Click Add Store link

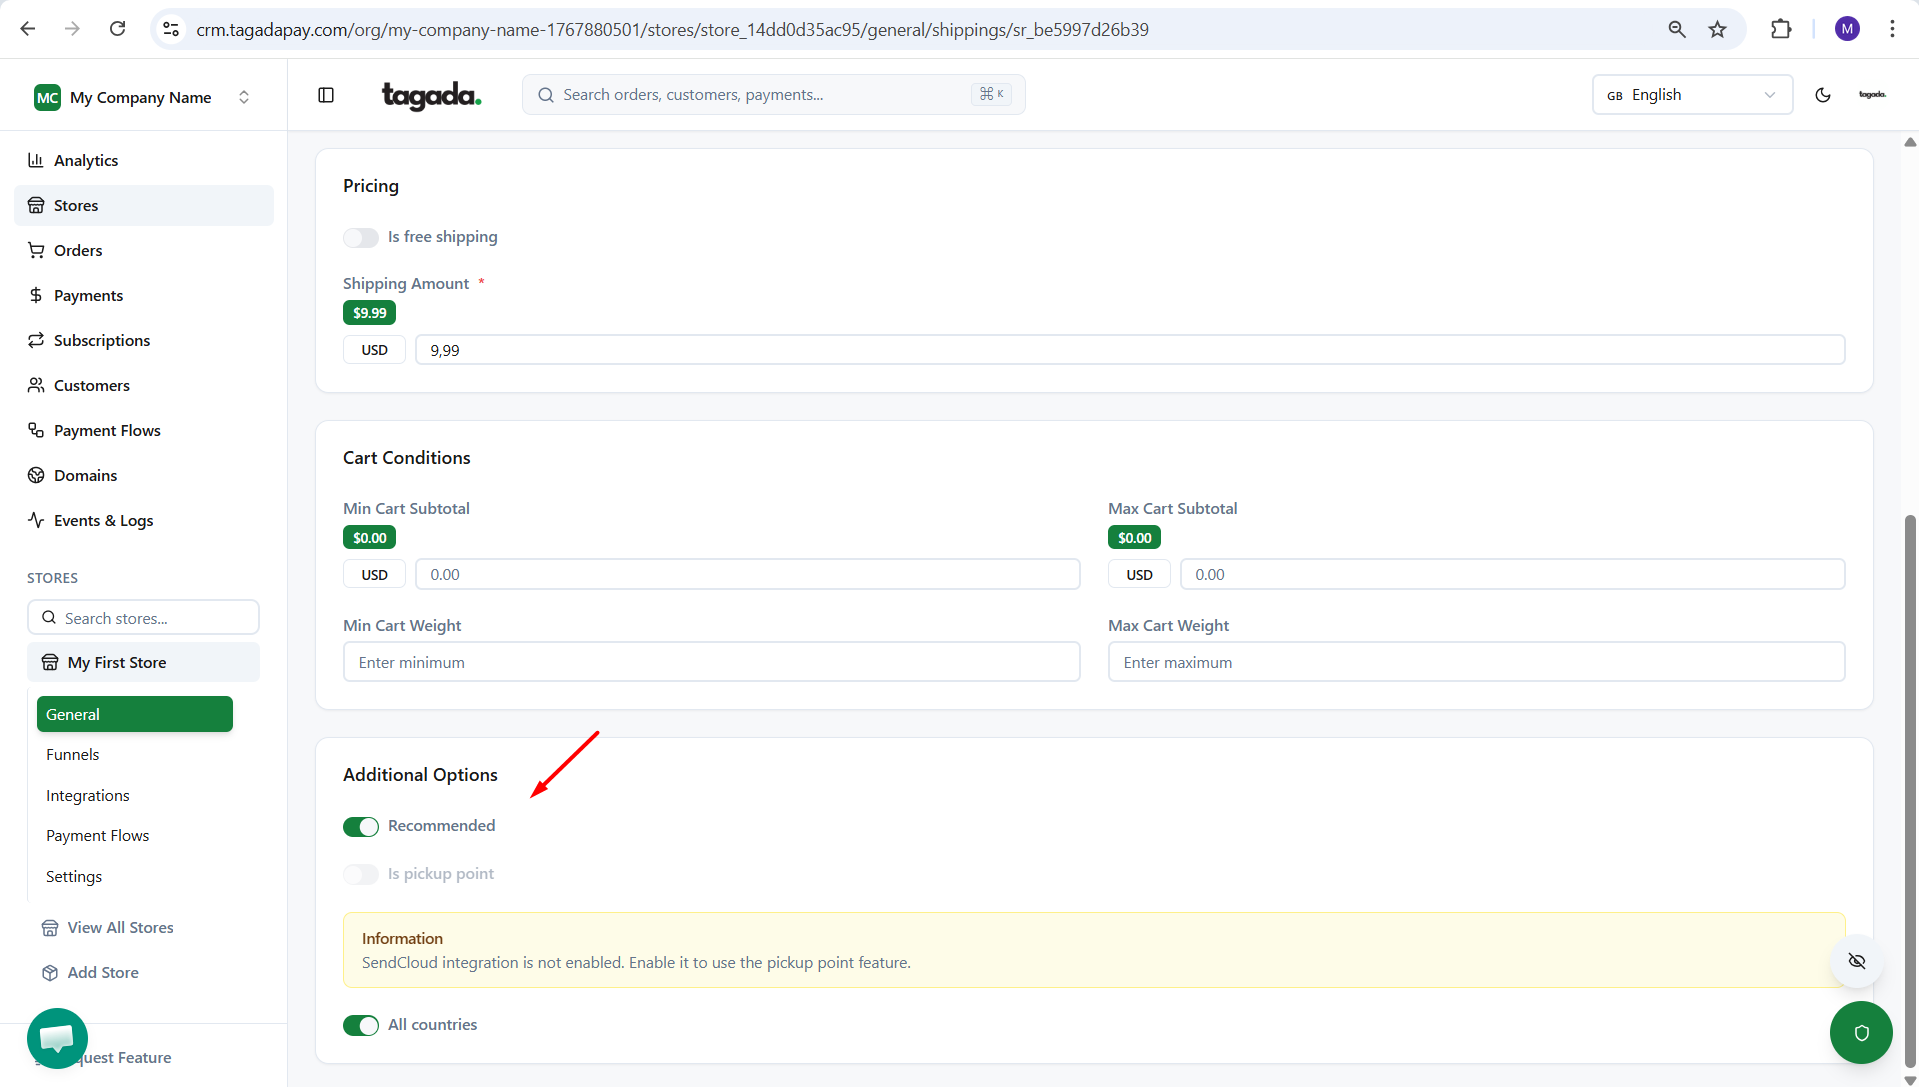point(103,973)
